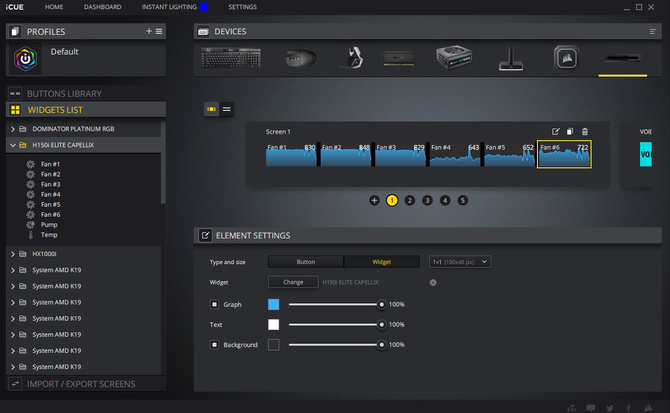This screenshot has height=413, width=670.
Task: Open the Twitter link in footer
Action: pos(610,408)
